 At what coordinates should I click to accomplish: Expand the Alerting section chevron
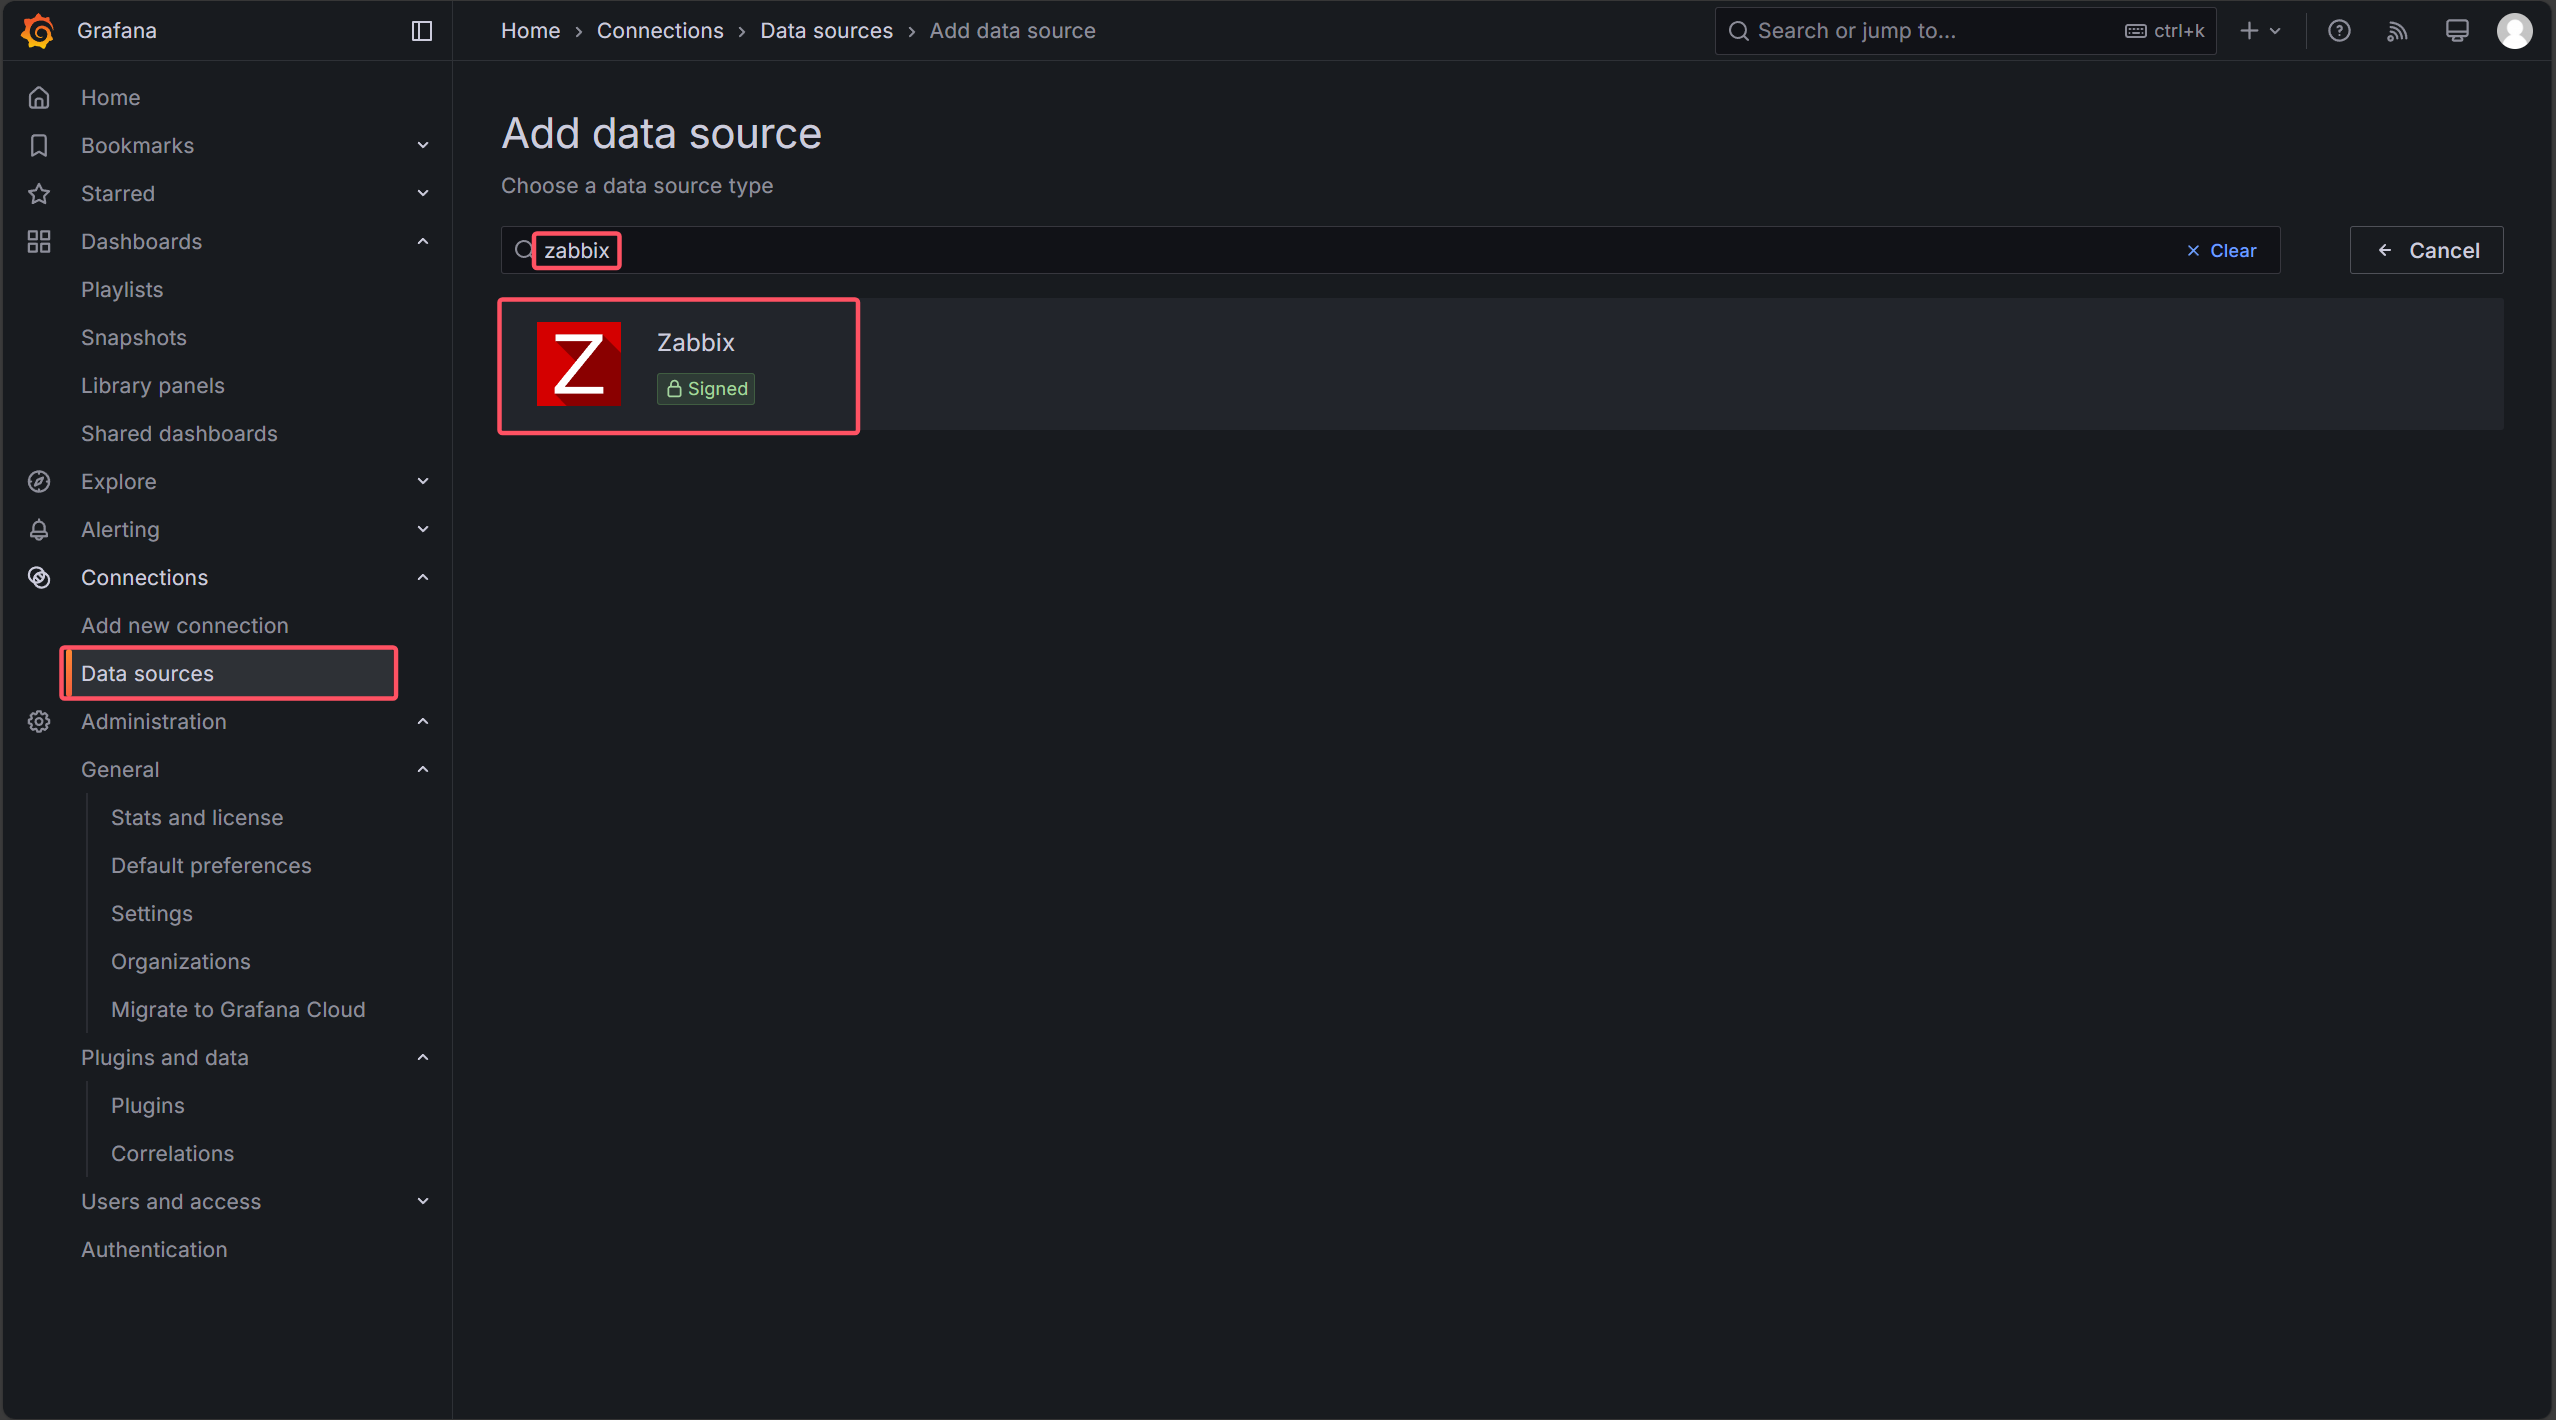423,529
